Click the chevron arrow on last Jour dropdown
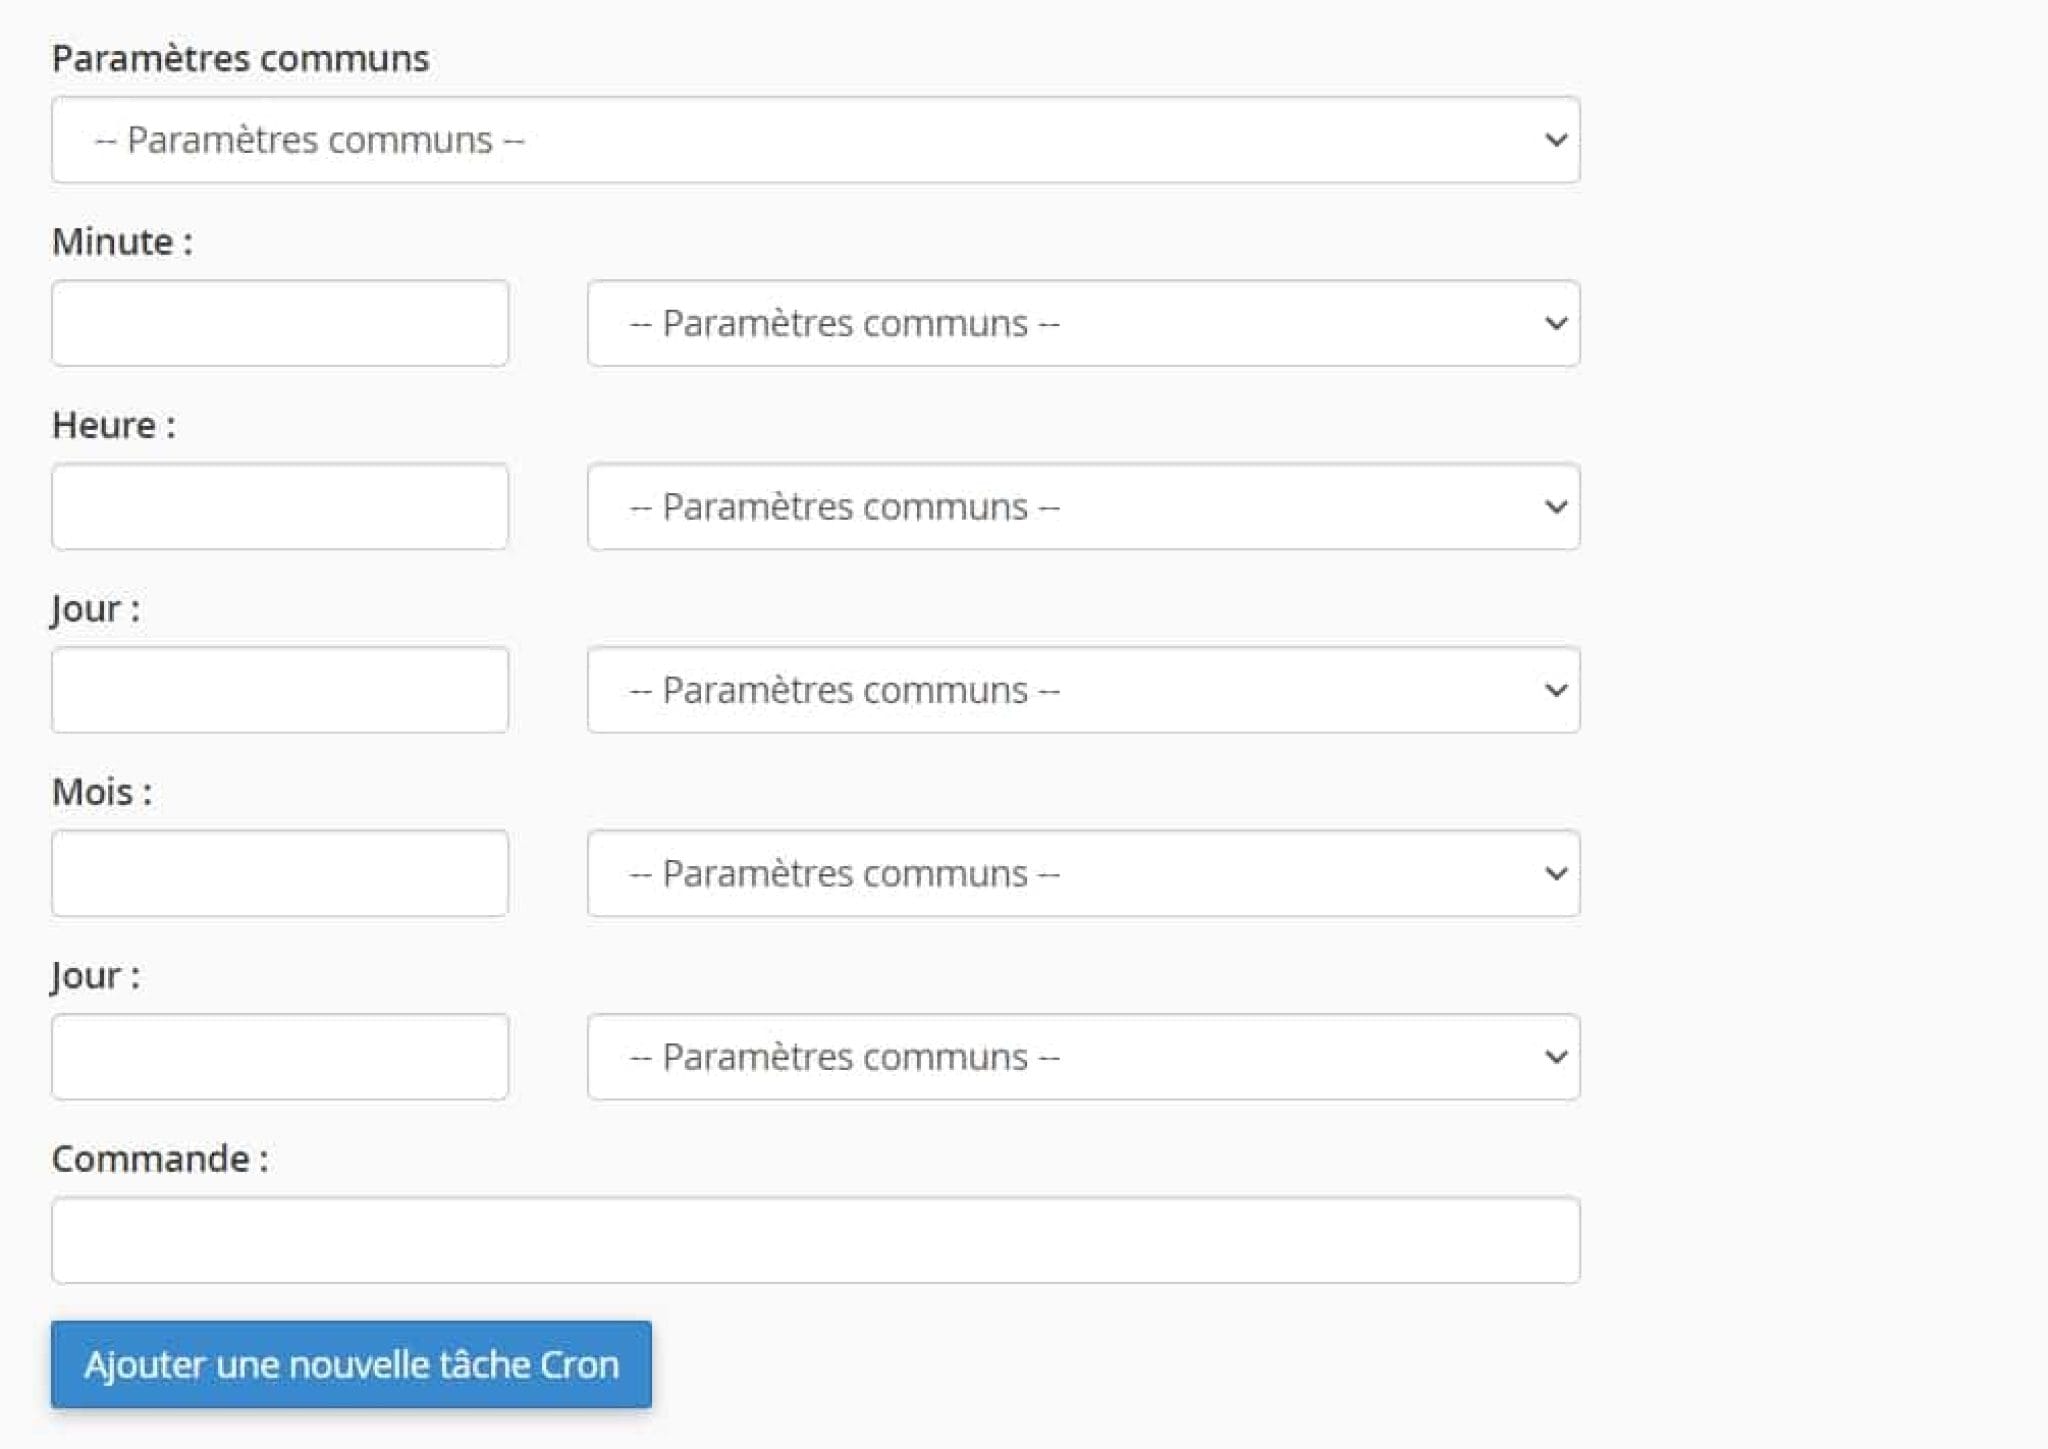This screenshot has height=1449, width=2048. pyautogui.click(x=1555, y=1057)
